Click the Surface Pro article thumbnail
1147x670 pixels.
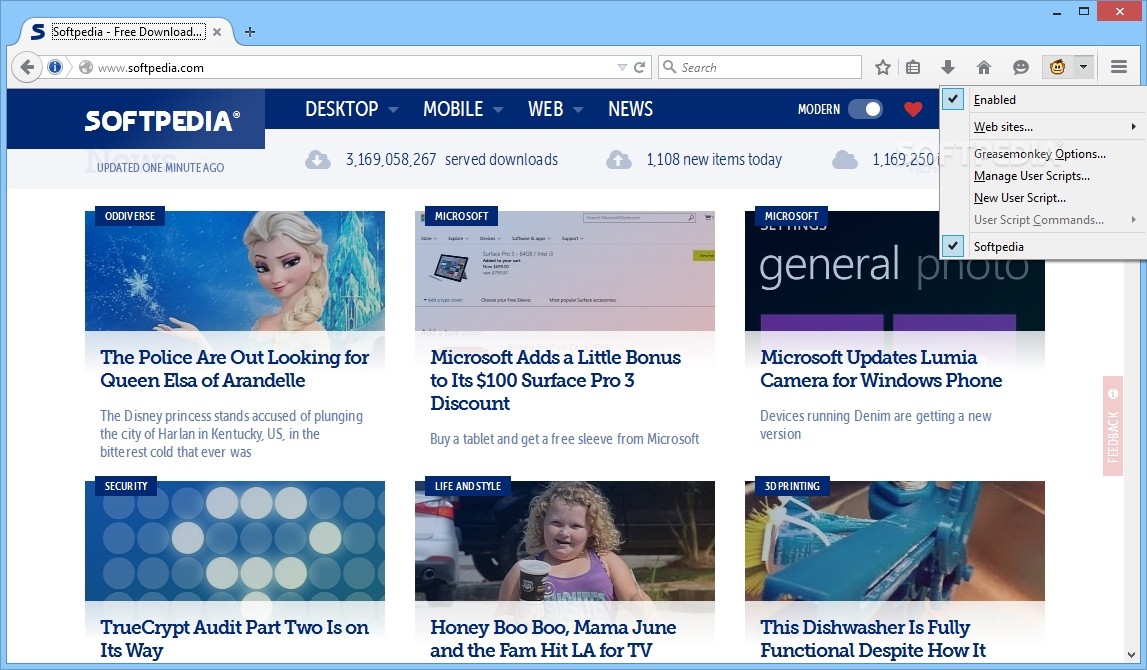pyautogui.click(x=565, y=271)
